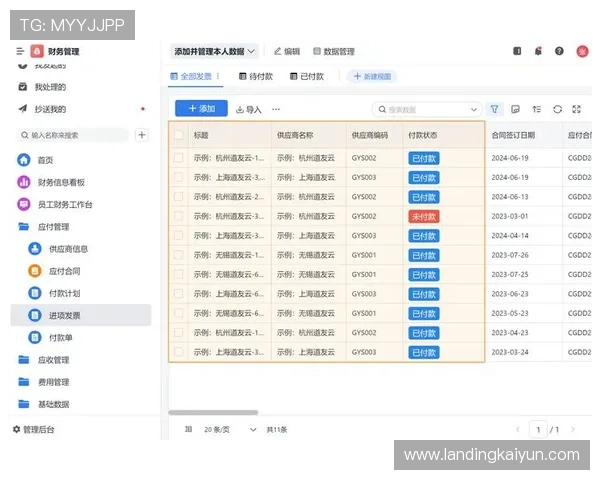Open the notification bell icon
600x480 pixels.
click(x=538, y=51)
